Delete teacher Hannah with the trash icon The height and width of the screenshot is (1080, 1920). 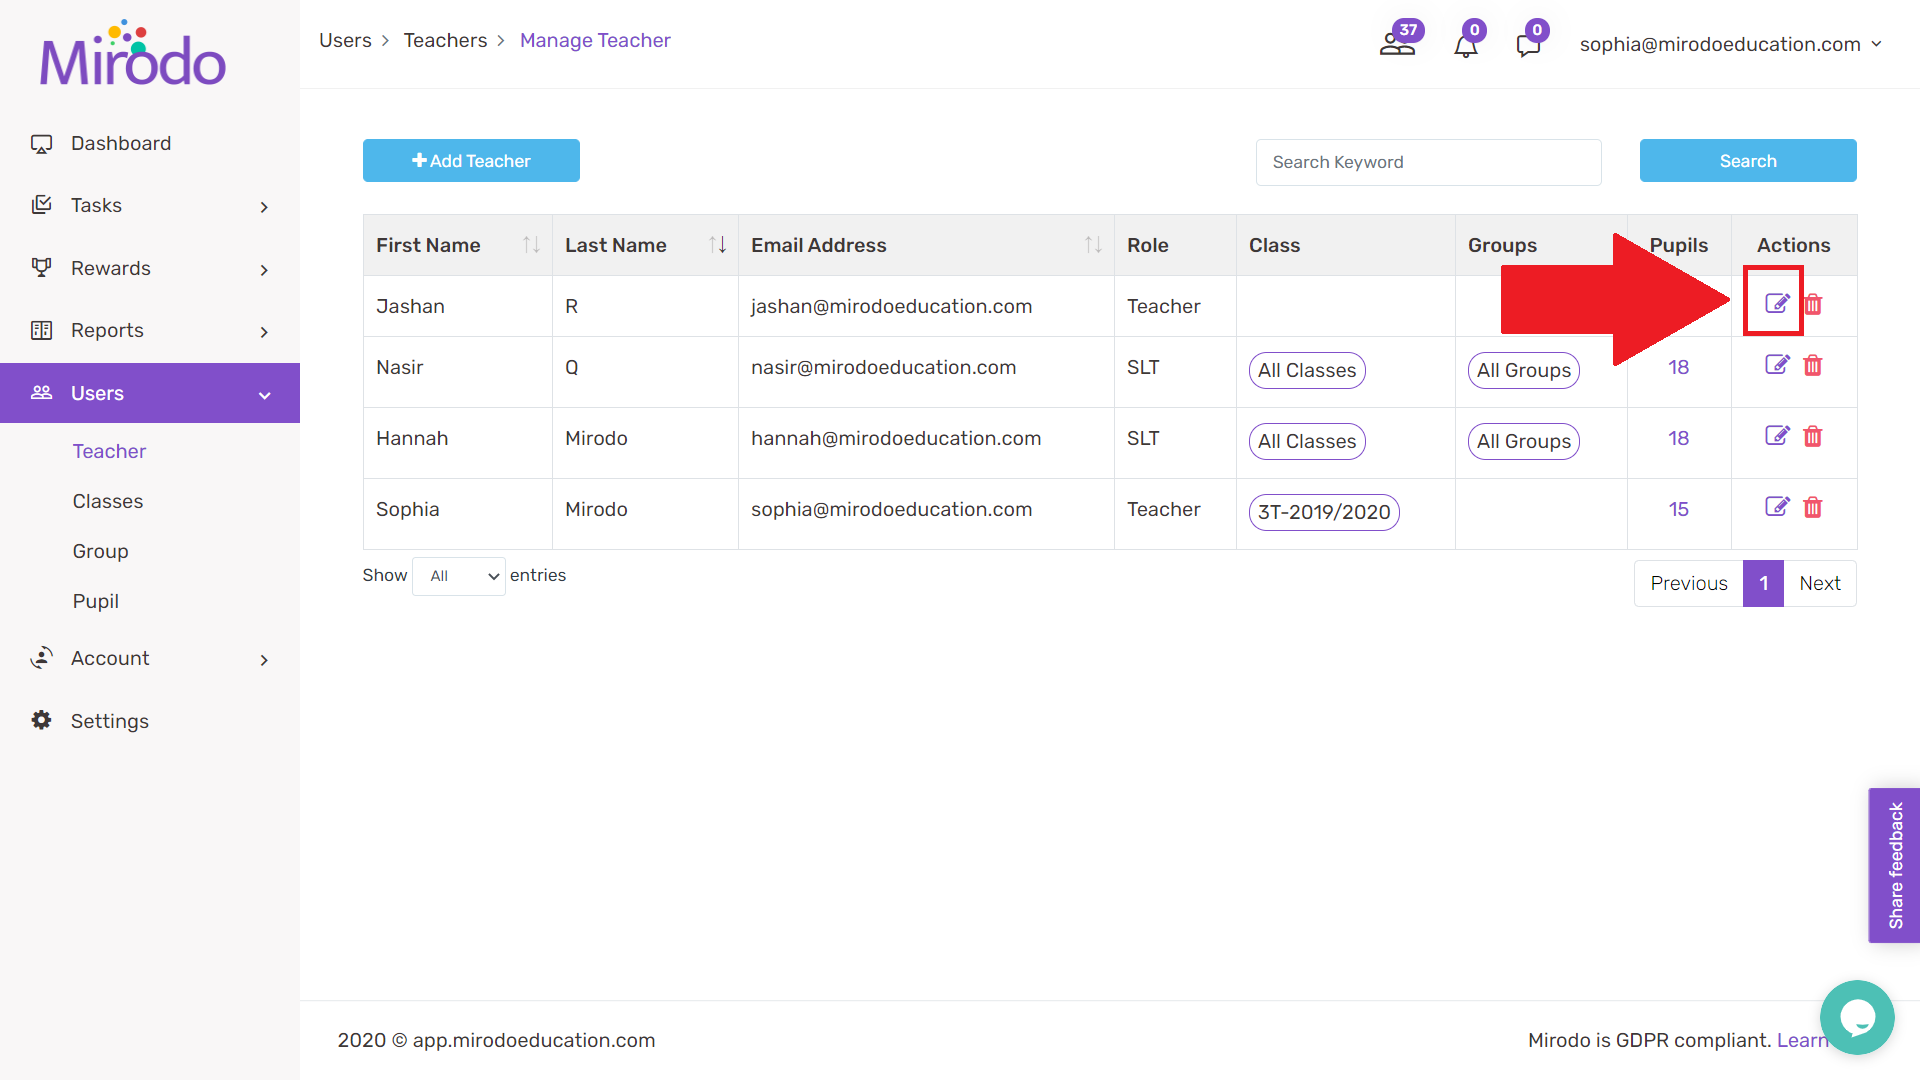coord(1813,436)
